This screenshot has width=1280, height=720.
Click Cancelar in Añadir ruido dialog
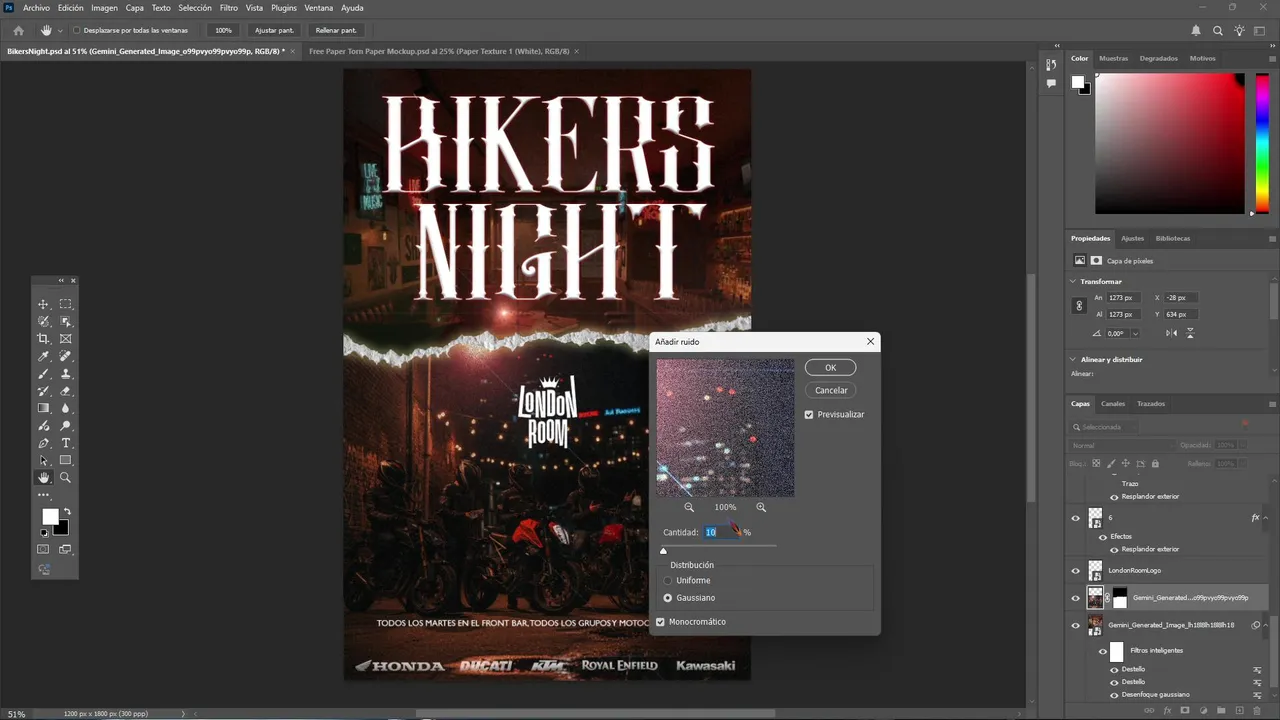(x=830, y=390)
